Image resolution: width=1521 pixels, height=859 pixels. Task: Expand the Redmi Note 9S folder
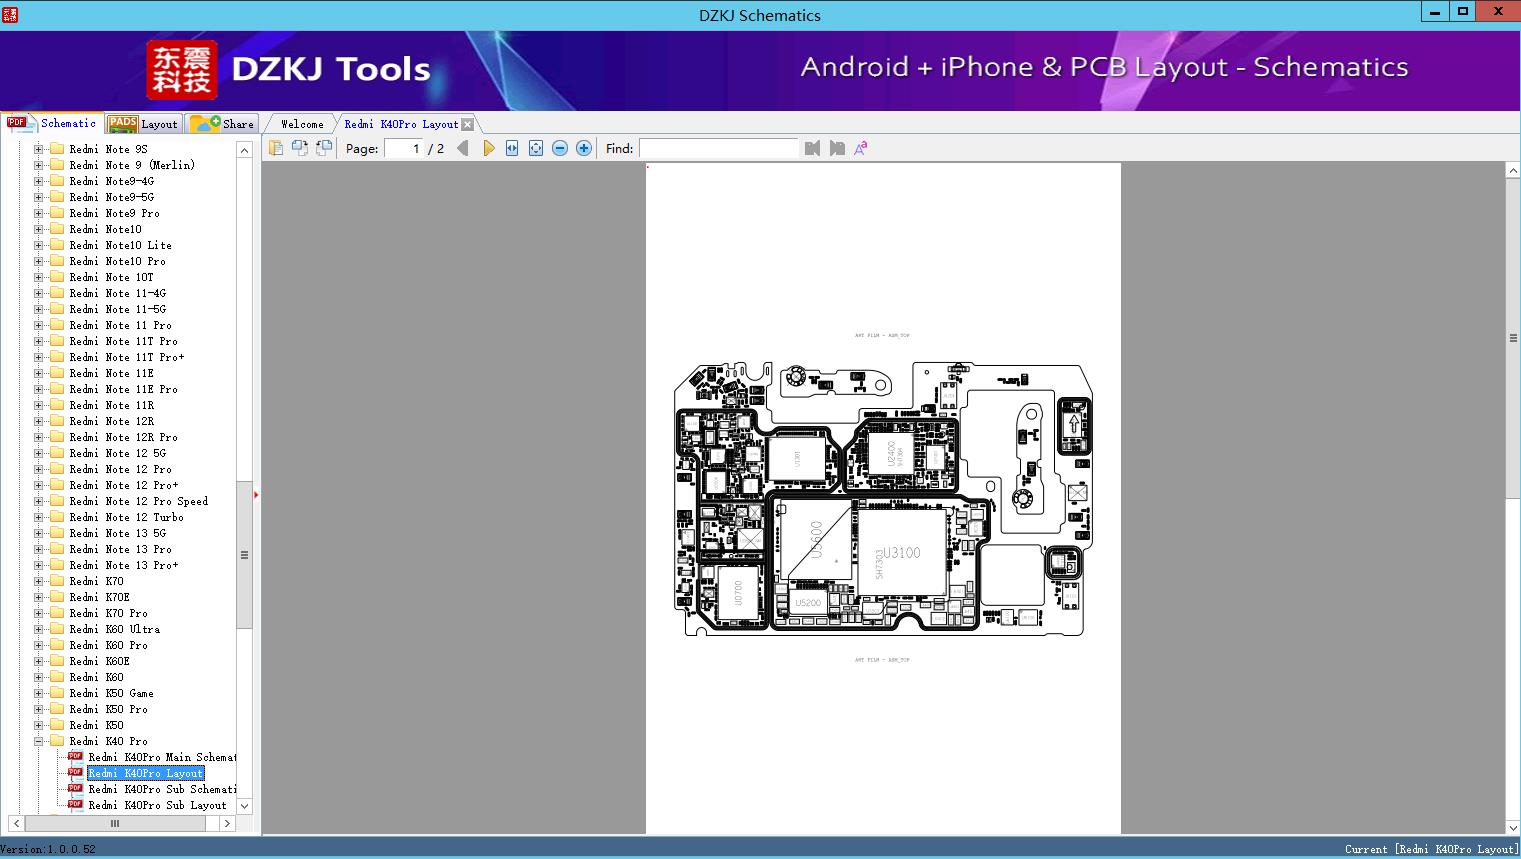click(38, 149)
